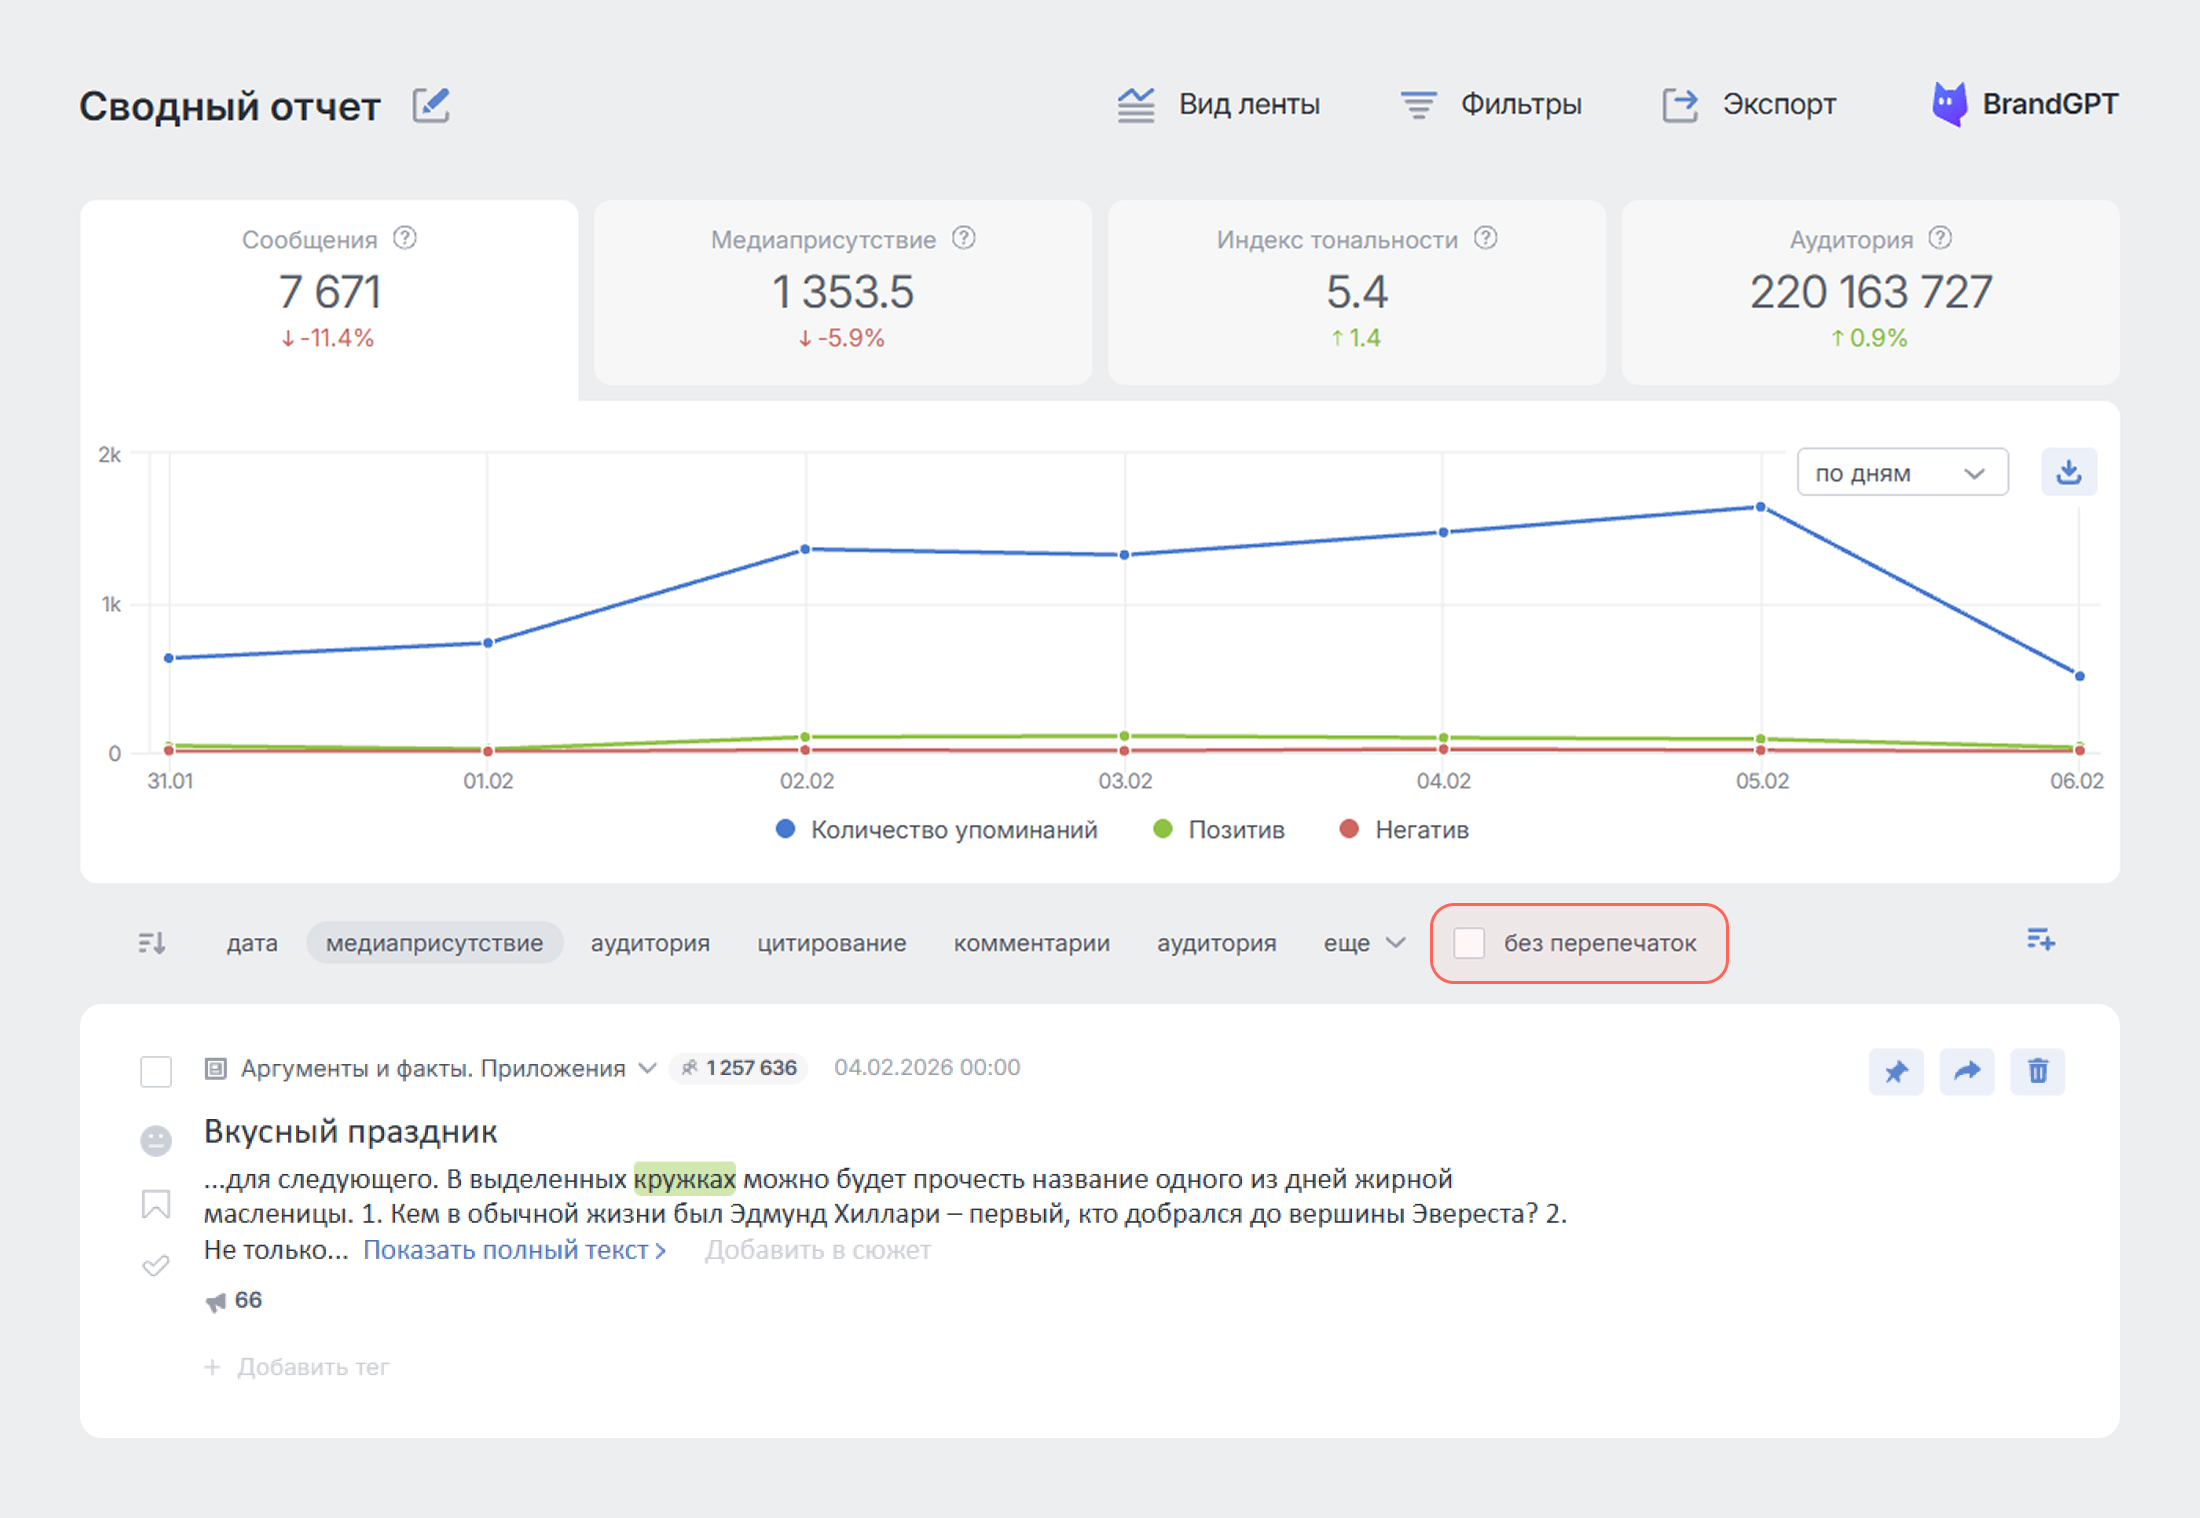This screenshot has width=2200, height=1518.
Task: Select the Вкусный праздник article checkbox
Action: 156,1071
